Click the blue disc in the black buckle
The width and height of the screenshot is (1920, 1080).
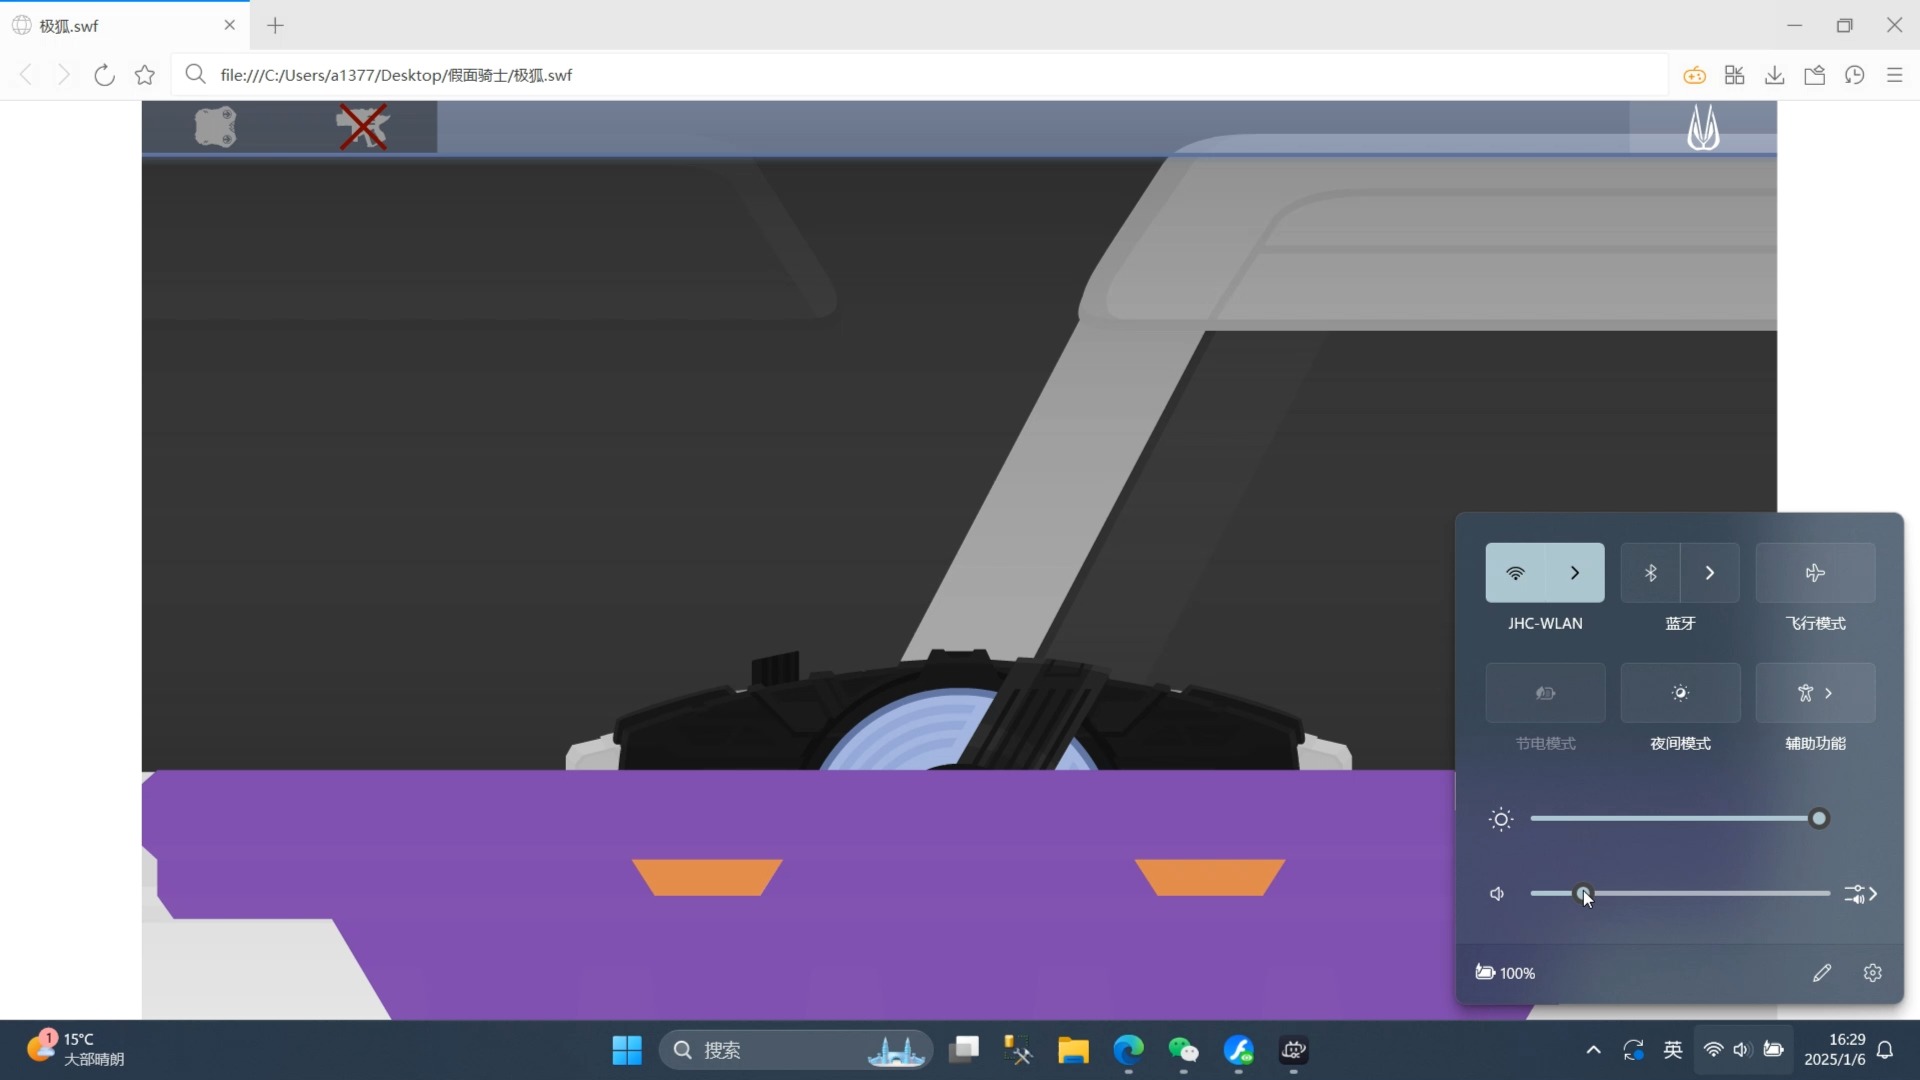click(x=905, y=730)
